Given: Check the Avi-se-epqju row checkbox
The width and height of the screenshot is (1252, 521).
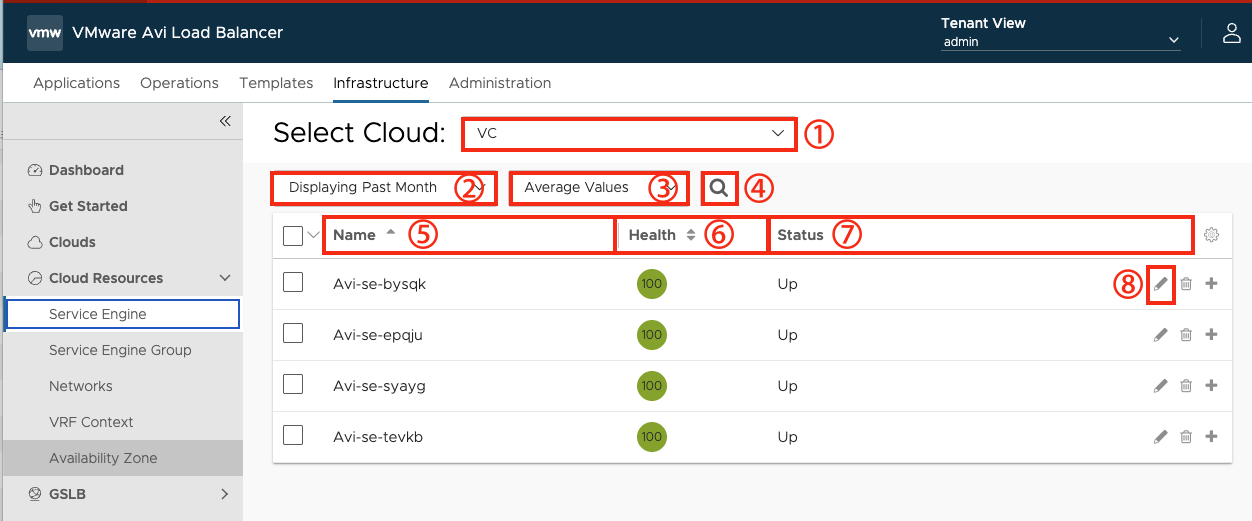Looking at the screenshot, I should [293, 334].
